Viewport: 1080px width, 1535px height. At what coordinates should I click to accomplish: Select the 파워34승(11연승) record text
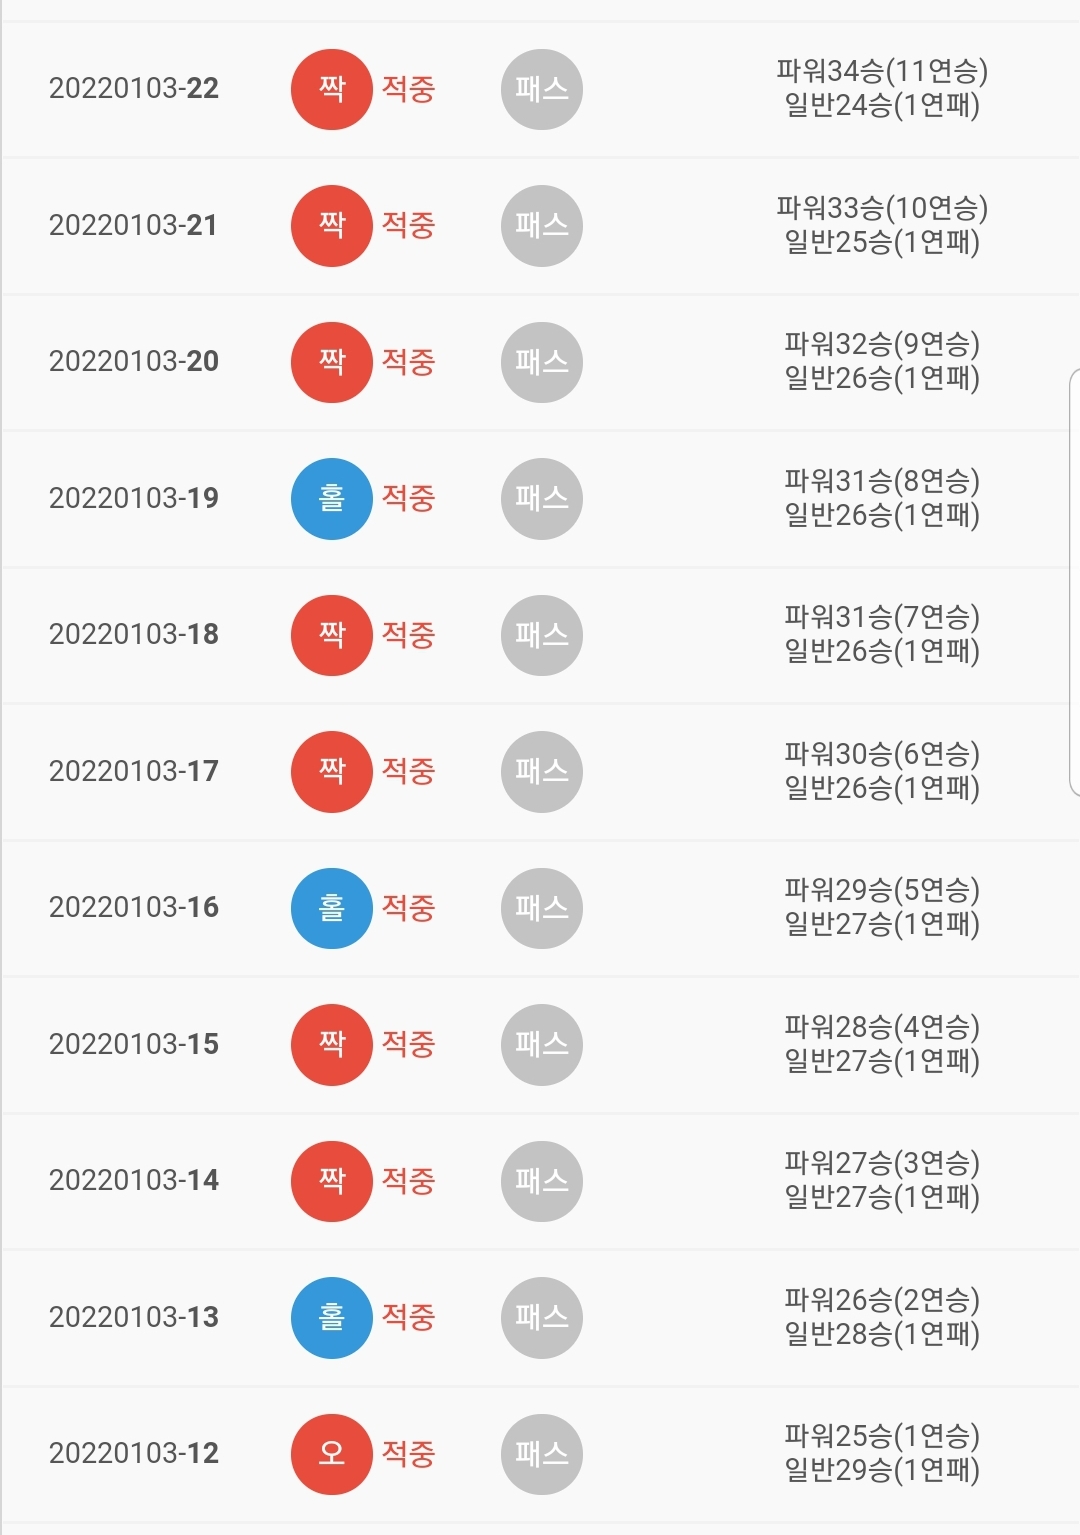[x=882, y=72]
